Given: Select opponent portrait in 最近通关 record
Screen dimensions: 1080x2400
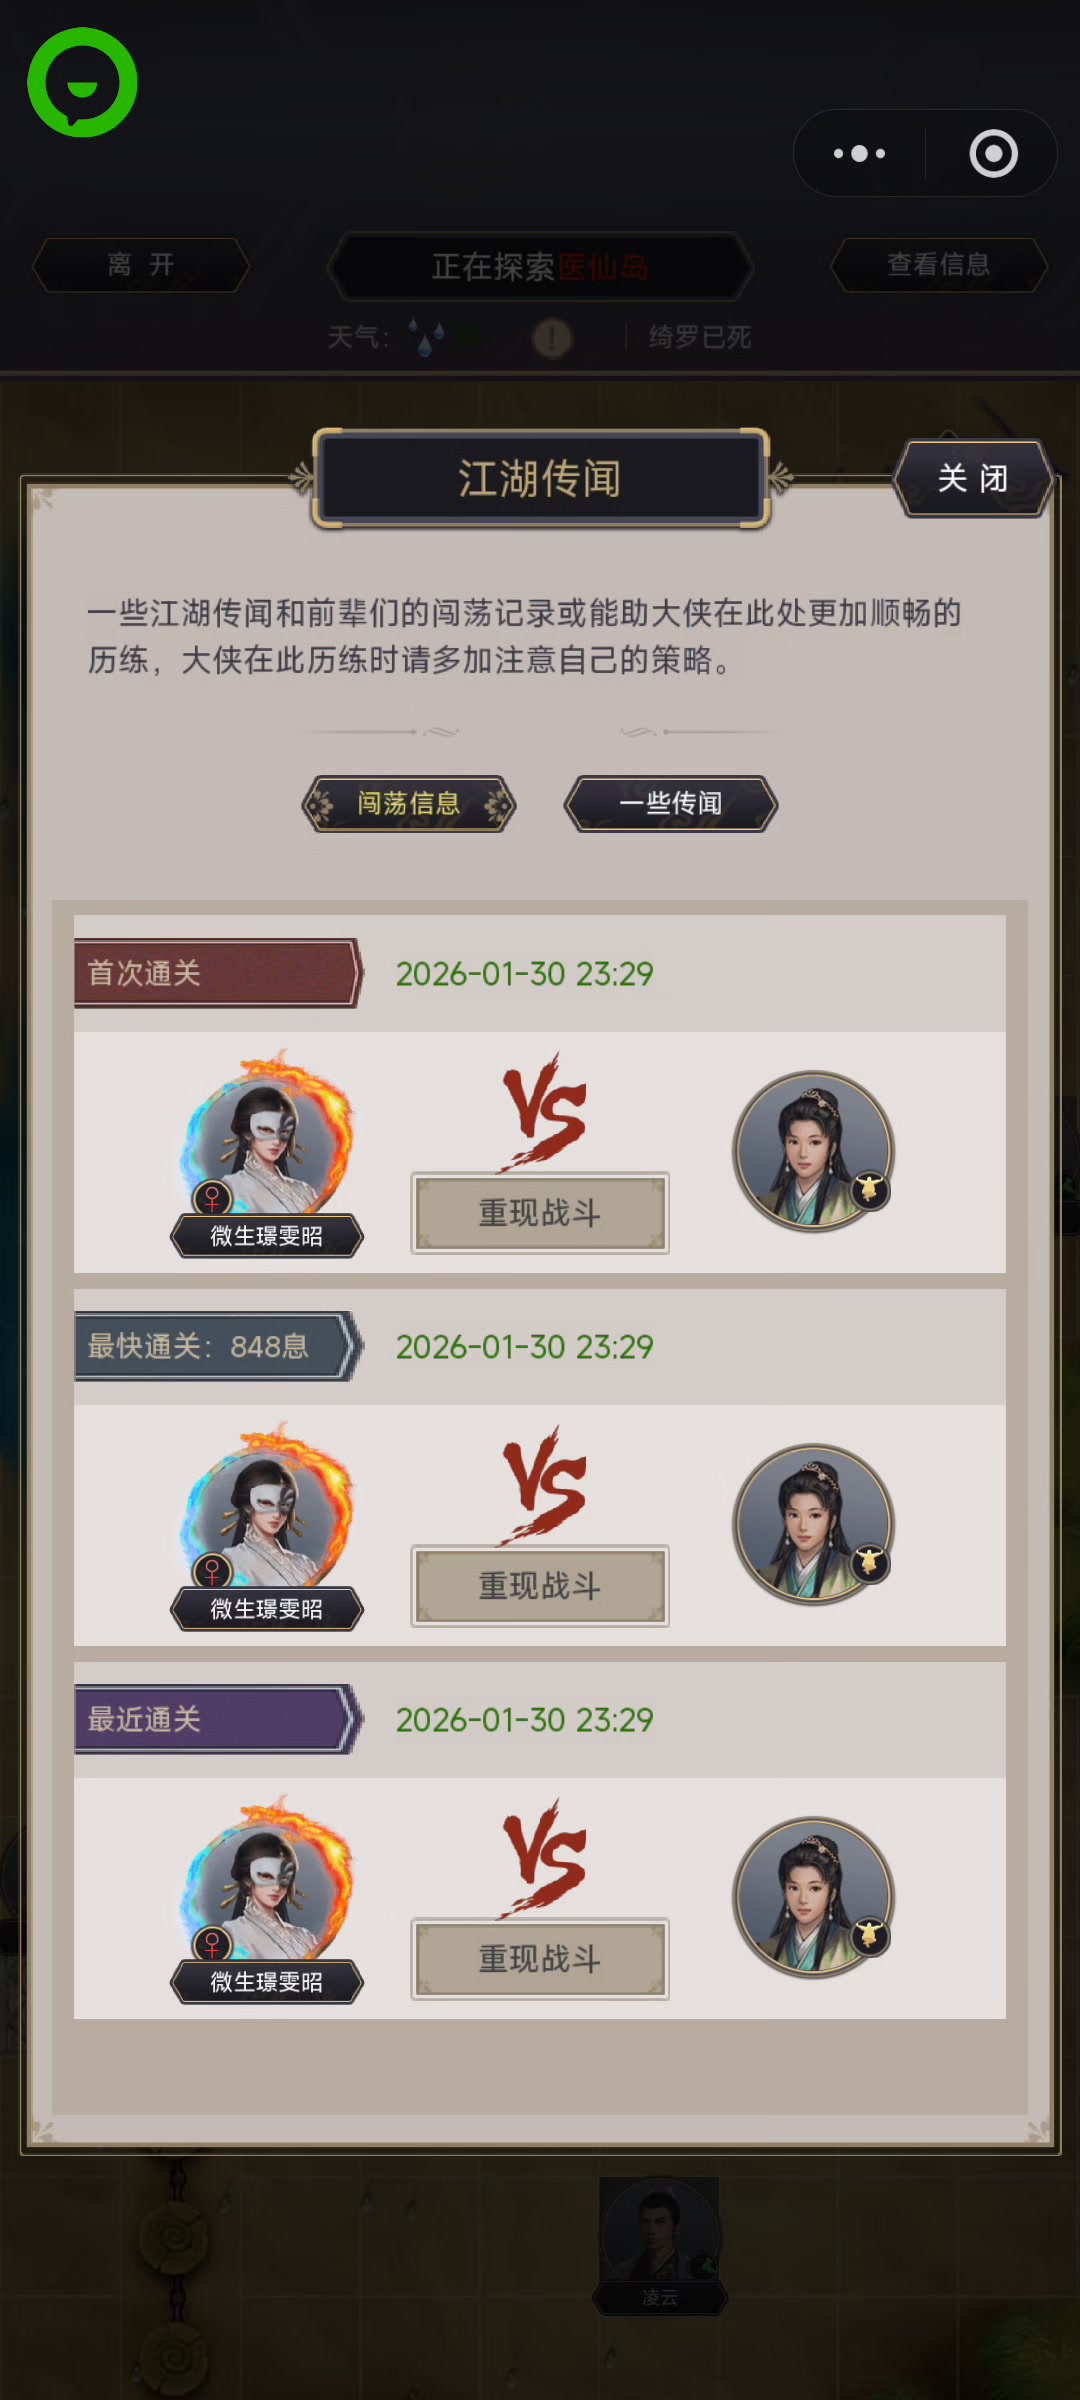Looking at the screenshot, I should 814,1897.
